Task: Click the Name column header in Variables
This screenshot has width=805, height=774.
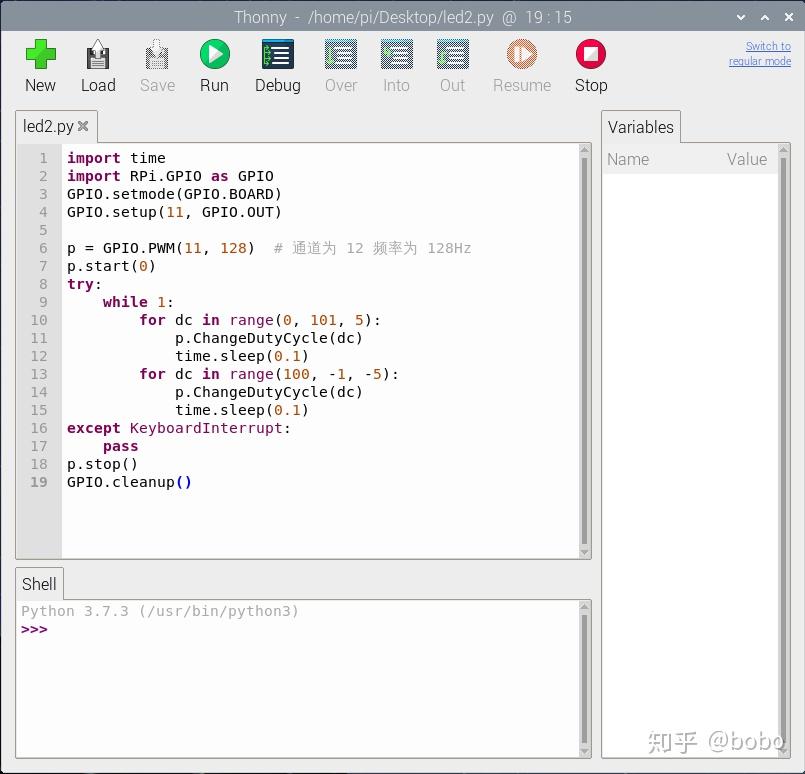Action: click(628, 159)
